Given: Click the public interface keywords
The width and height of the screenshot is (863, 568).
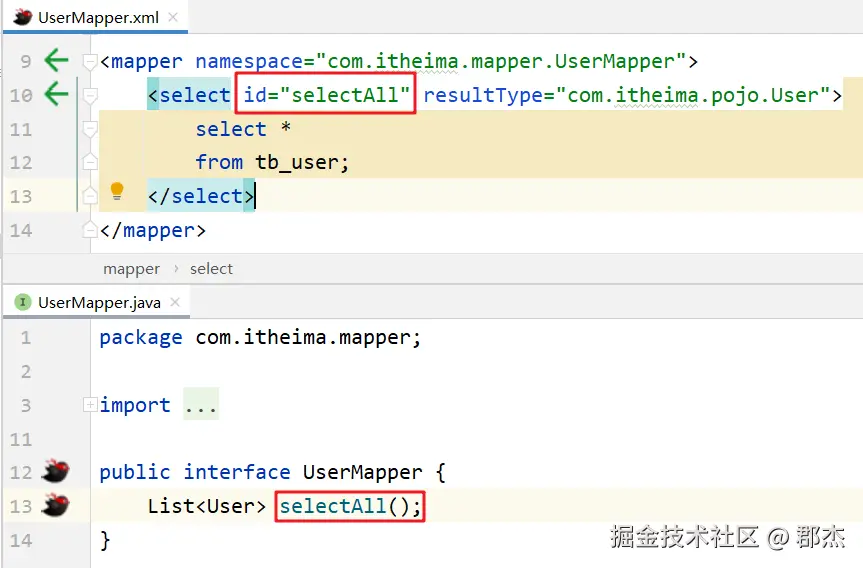Looking at the screenshot, I should coord(195,472).
